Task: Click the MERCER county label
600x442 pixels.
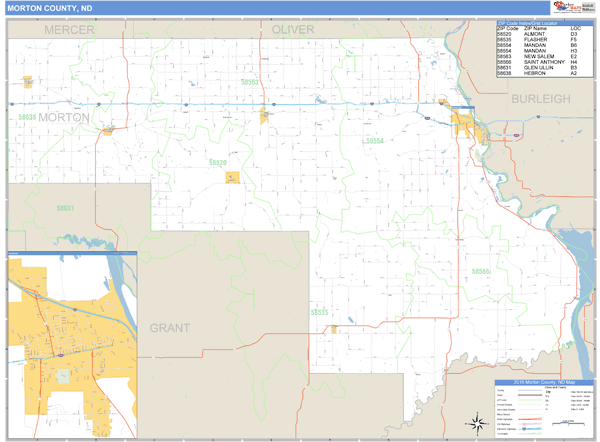Action: (x=69, y=30)
